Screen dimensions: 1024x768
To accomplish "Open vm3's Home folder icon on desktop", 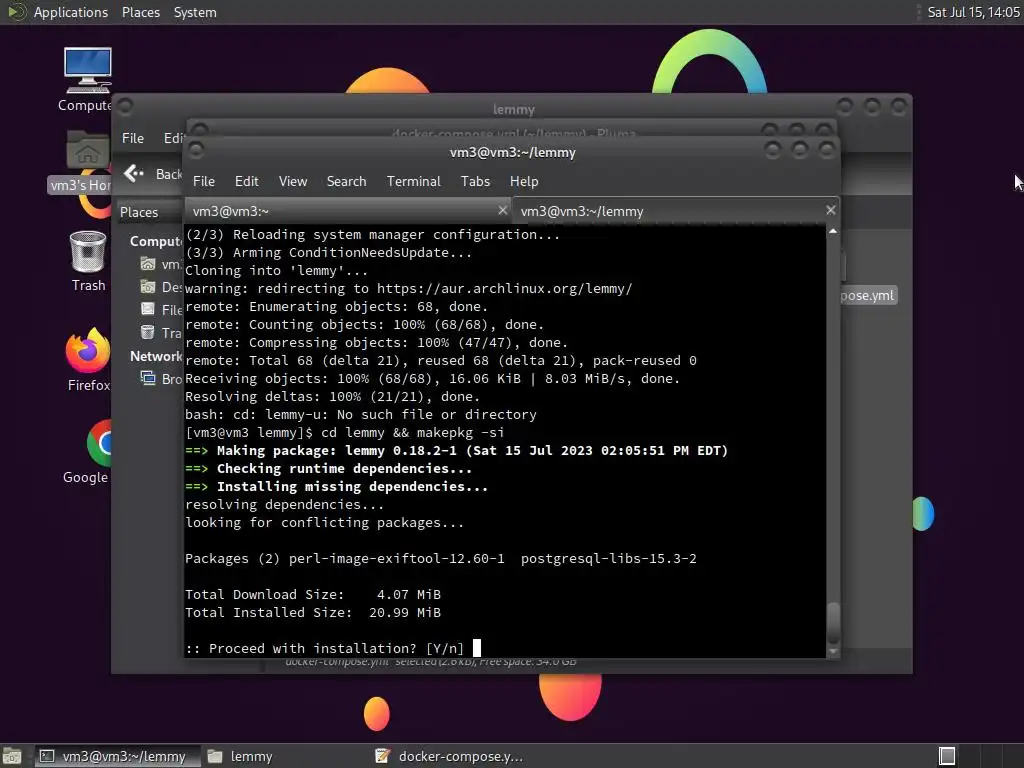I will 87,151.
